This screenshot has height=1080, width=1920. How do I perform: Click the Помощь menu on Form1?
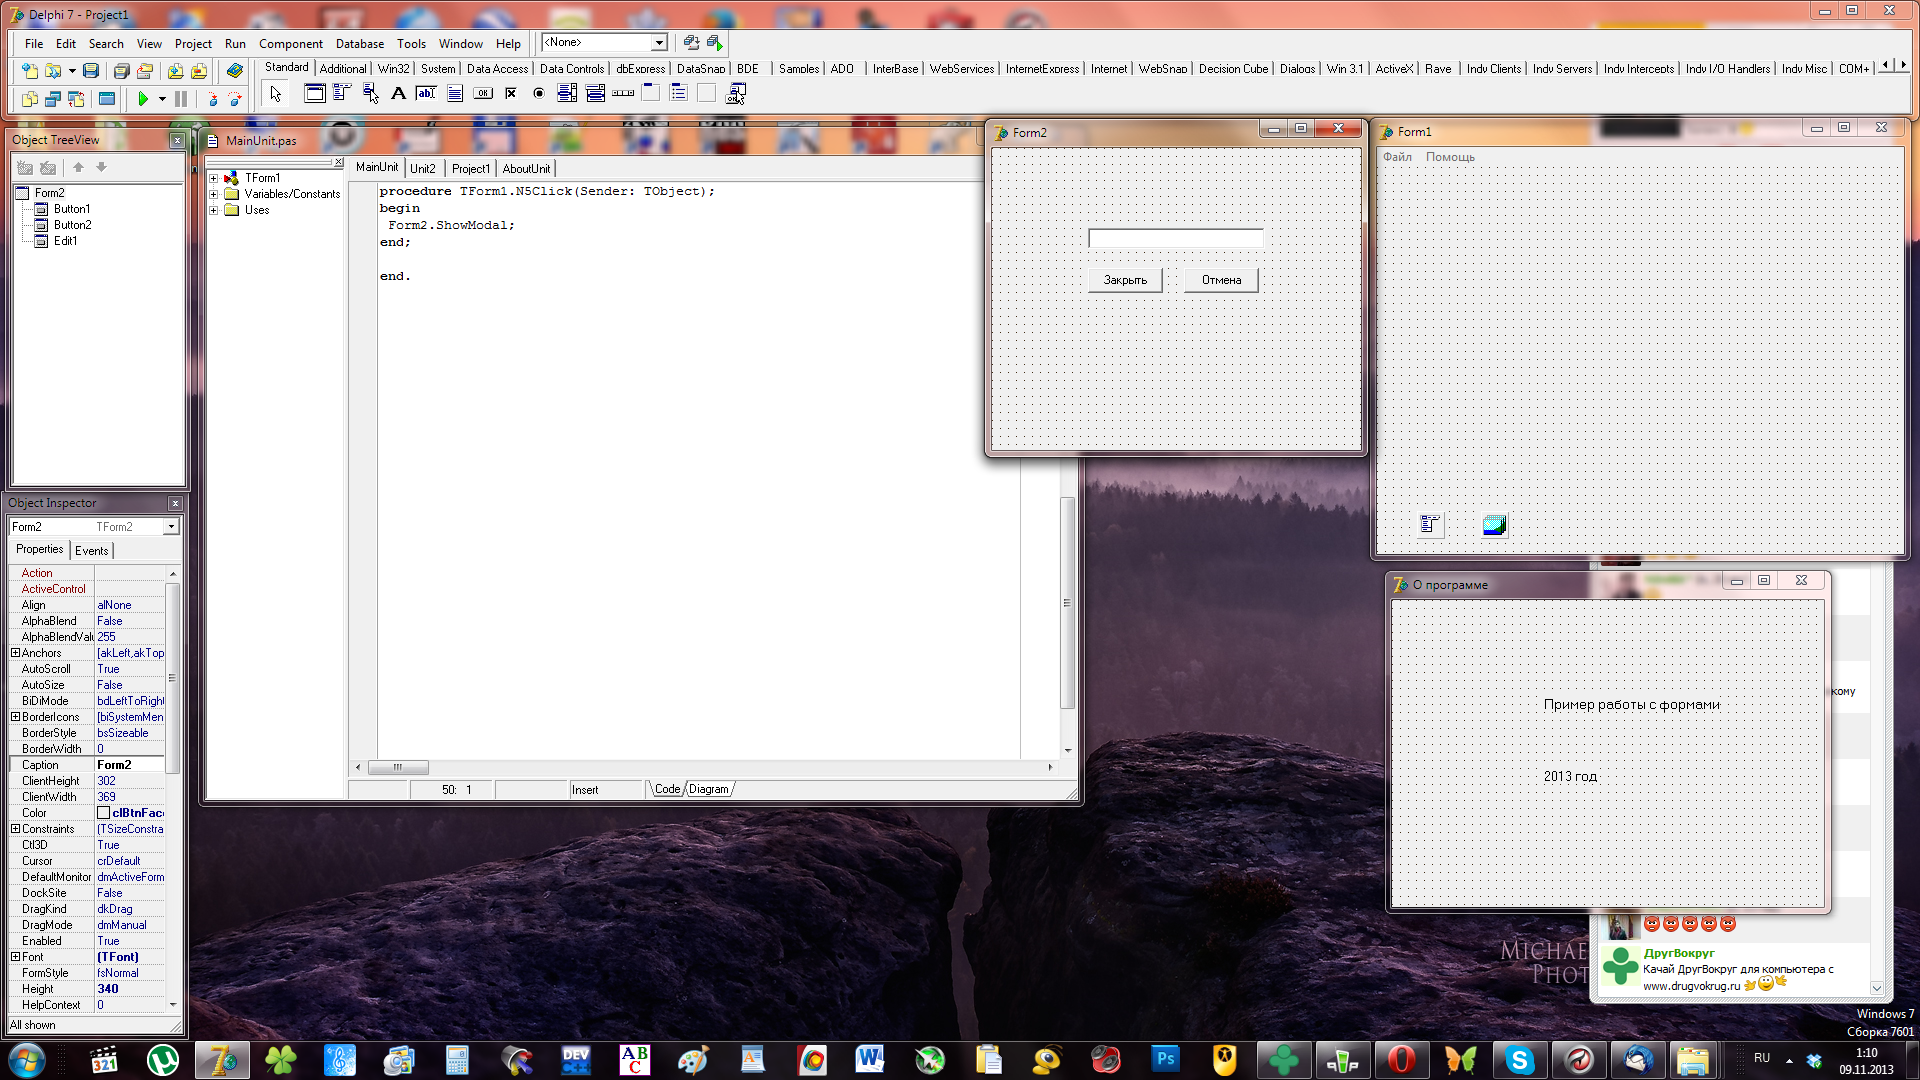click(1450, 157)
